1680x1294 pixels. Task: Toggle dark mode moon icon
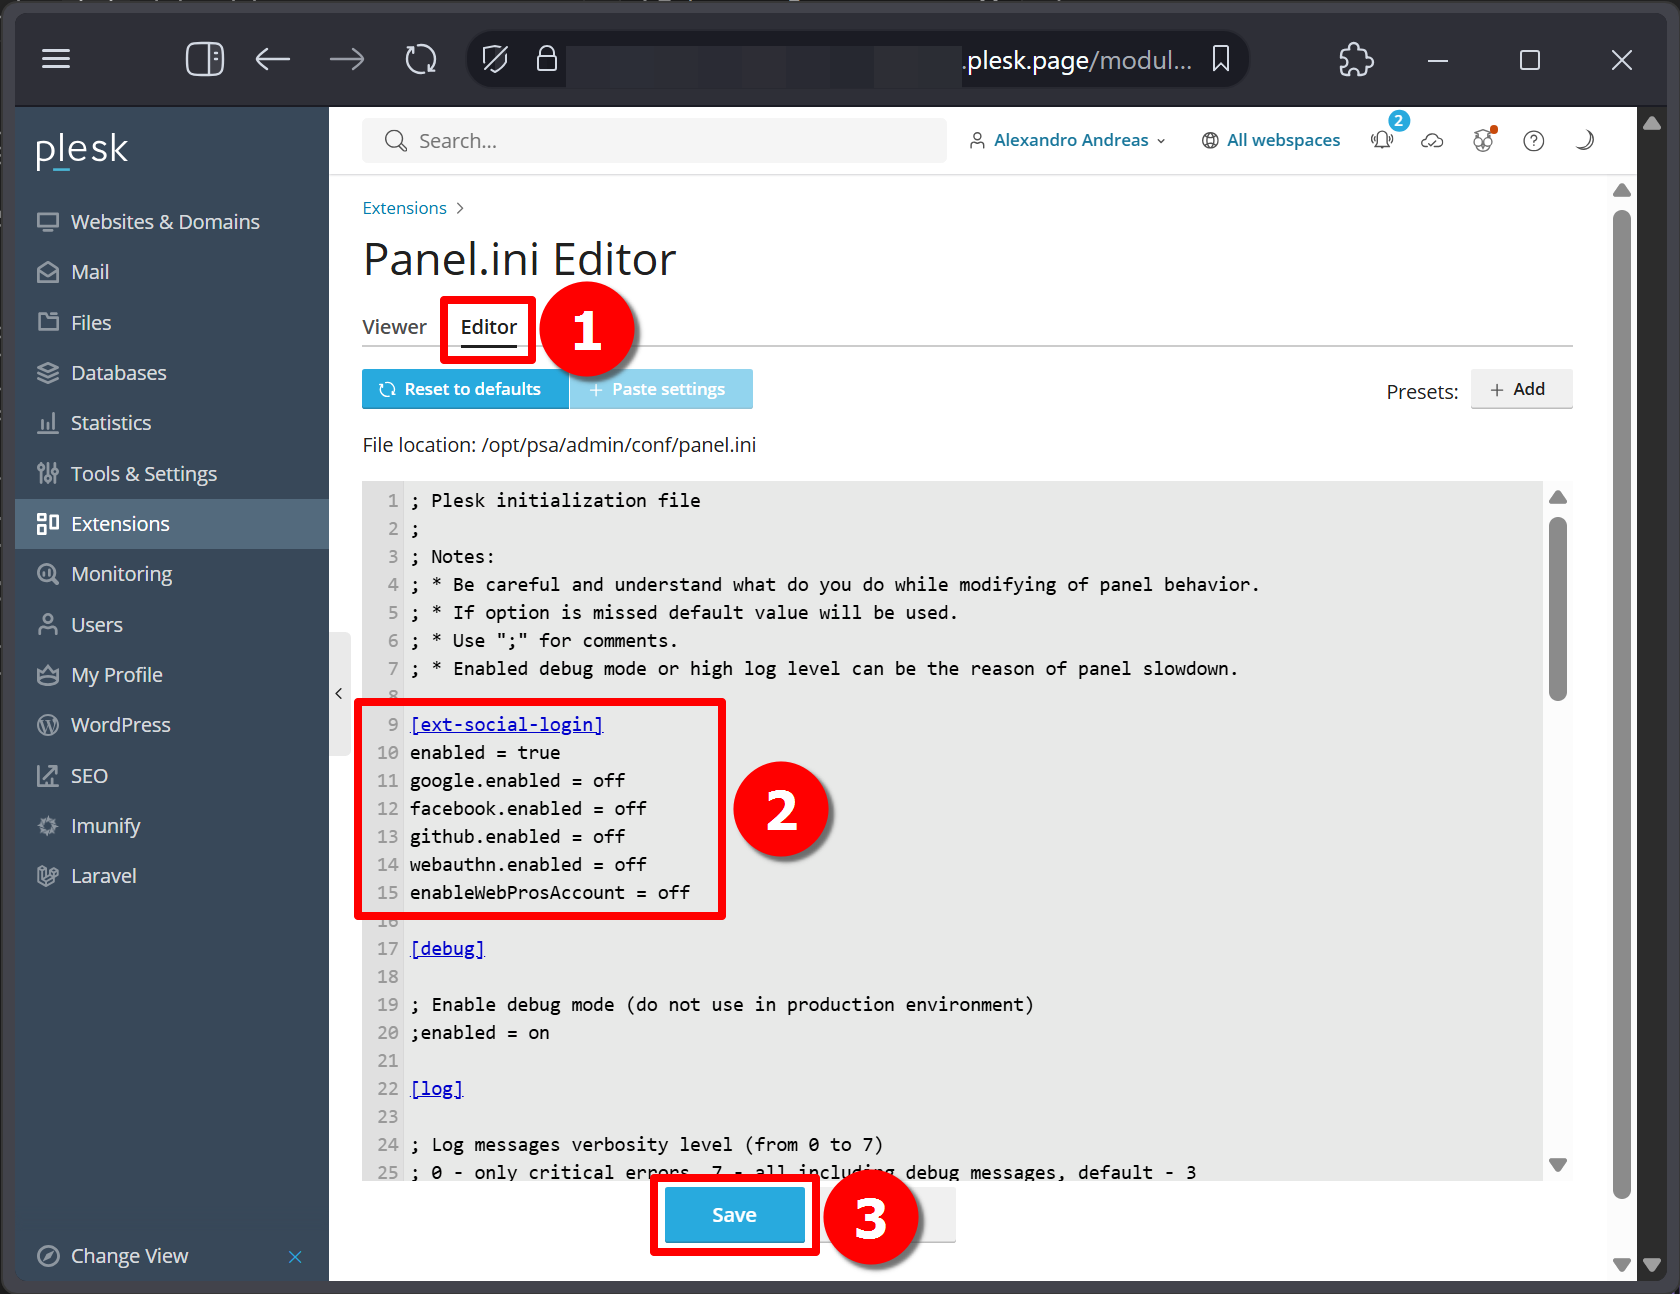click(x=1584, y=141)
